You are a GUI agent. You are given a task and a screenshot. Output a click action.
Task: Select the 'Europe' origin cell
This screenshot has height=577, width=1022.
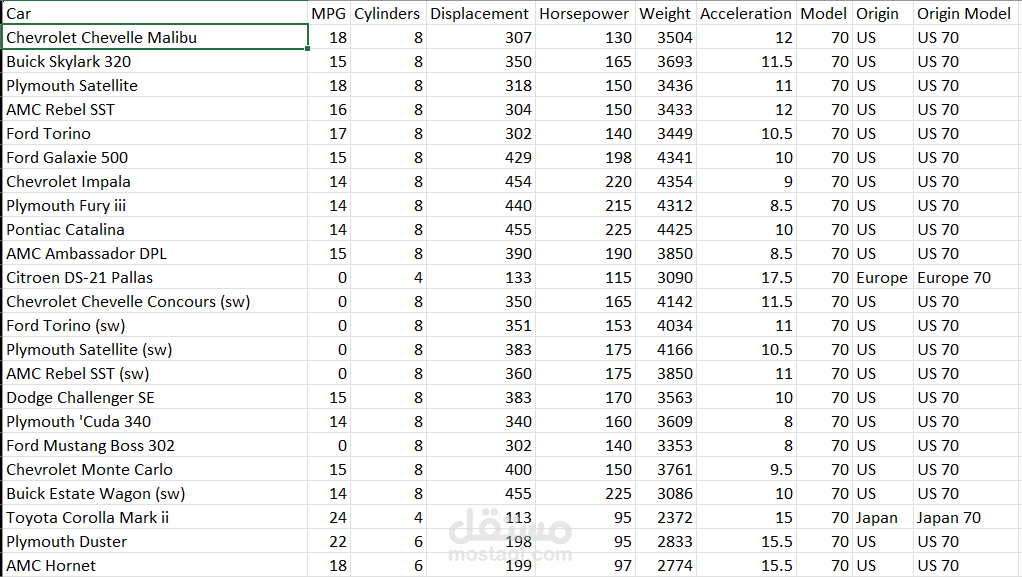tap(883, 278)
